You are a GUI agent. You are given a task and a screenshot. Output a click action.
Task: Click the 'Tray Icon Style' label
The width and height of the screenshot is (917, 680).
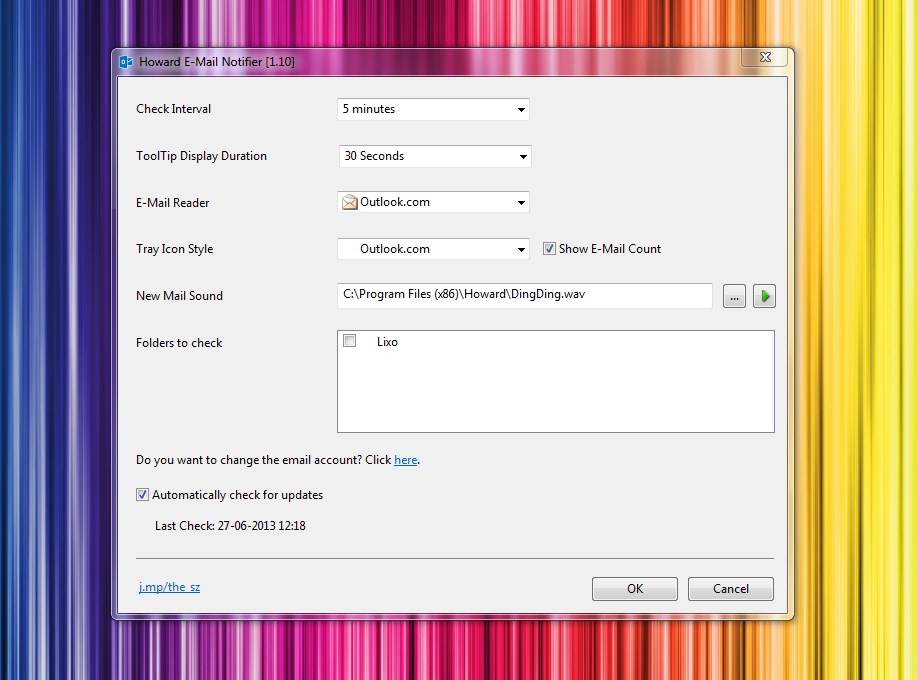[x=174, y=249]
